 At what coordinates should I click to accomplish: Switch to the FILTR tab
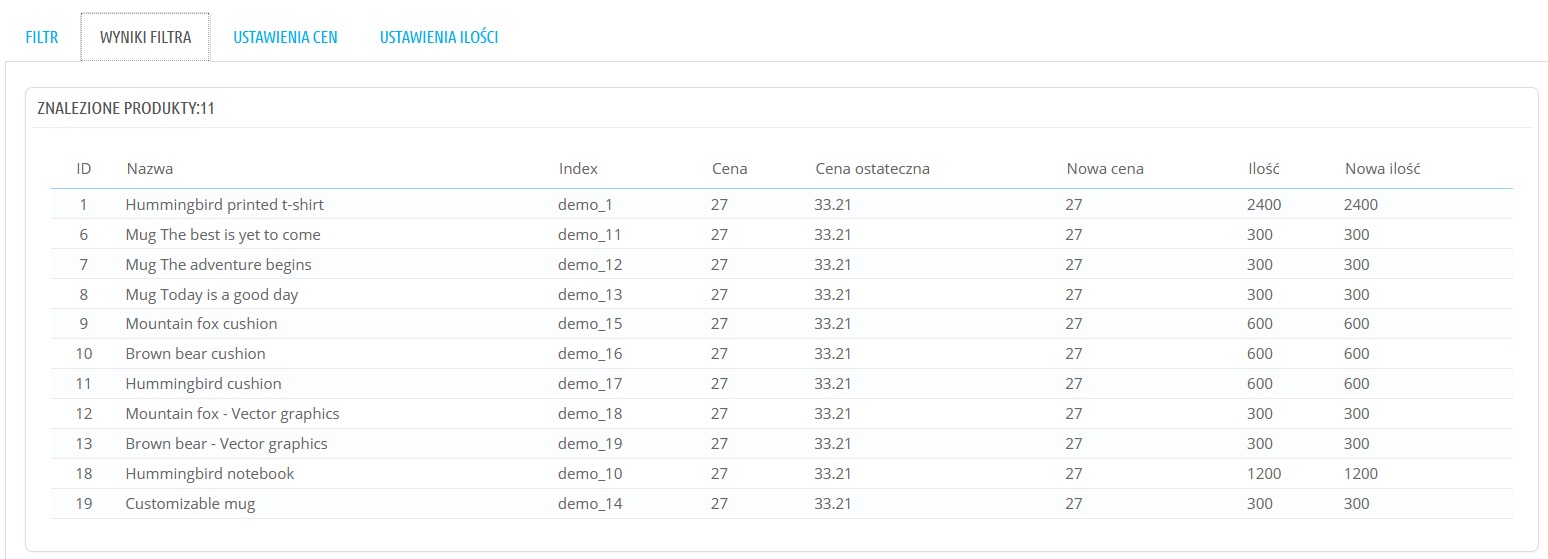point(42,37)
